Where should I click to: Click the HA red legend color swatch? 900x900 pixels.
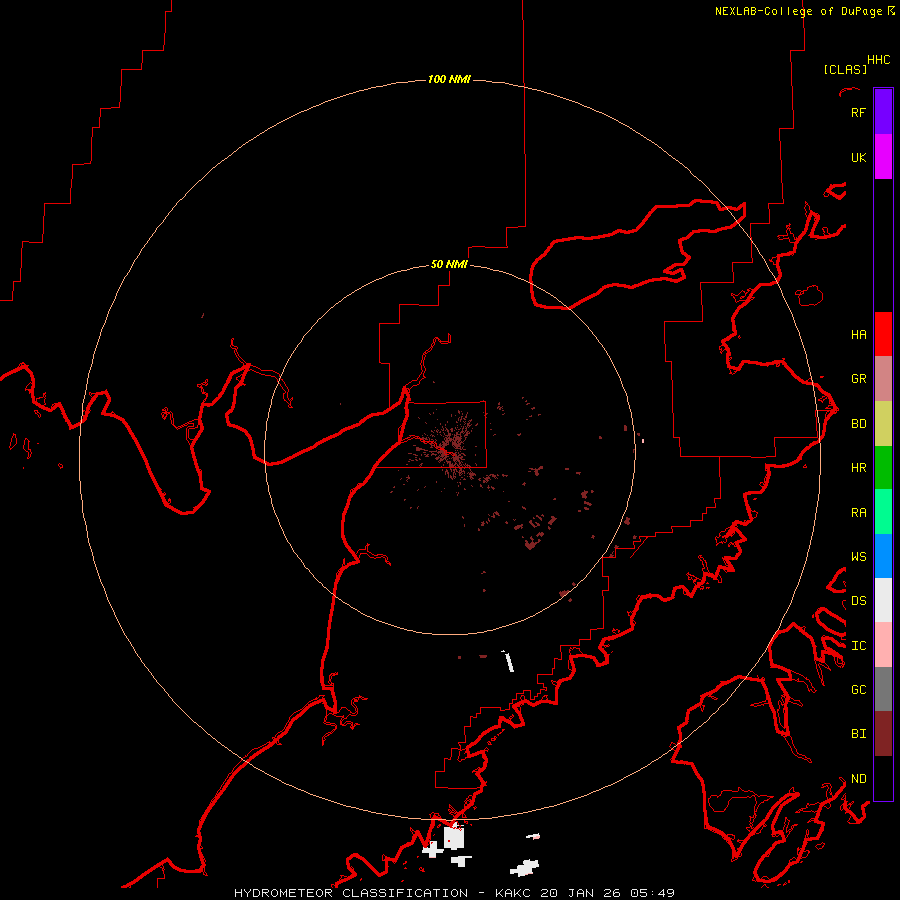pyautogui.click(x=883, y=334)
